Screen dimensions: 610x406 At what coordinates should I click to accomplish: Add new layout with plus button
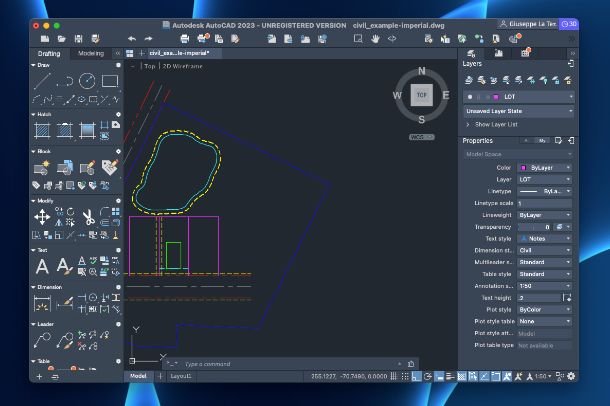(x=160, y=376)
